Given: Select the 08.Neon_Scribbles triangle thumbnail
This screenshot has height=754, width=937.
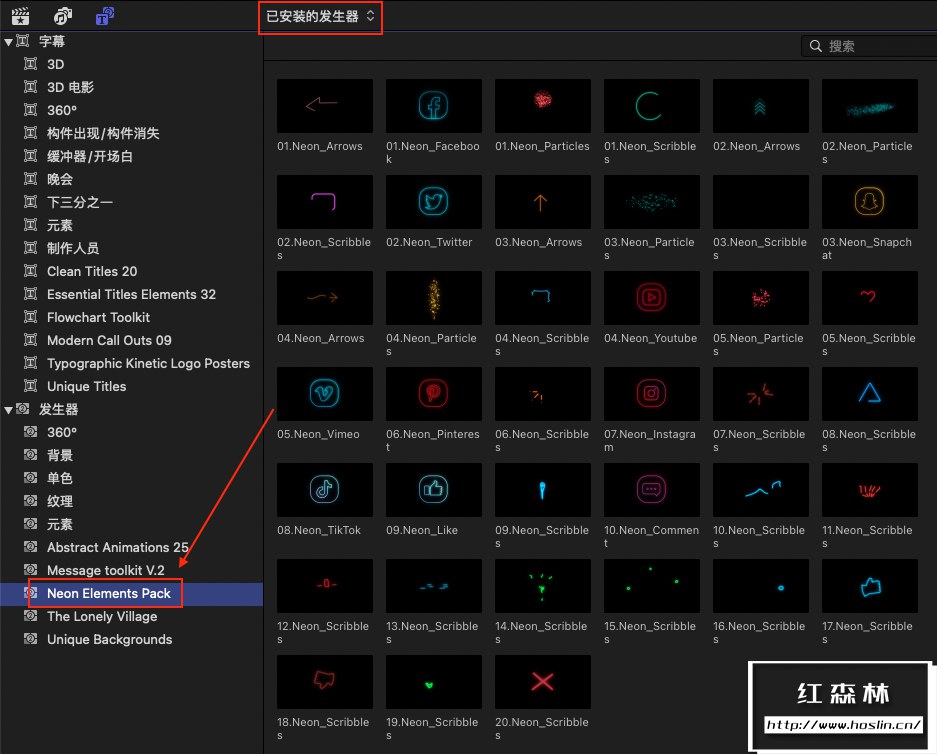Looking at the screenshot, I should (869, 394).
